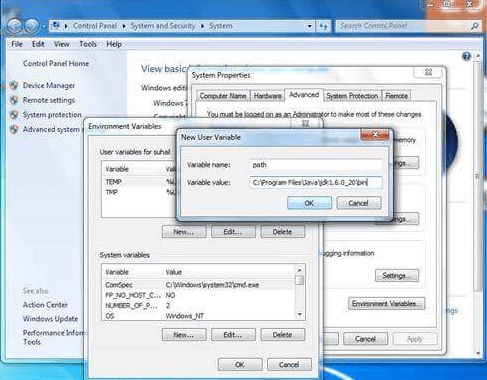The image size is (487, 380).
Task: Expand the breadcrumb arrow after Control Panel
Action: click(x=124, y=26)
